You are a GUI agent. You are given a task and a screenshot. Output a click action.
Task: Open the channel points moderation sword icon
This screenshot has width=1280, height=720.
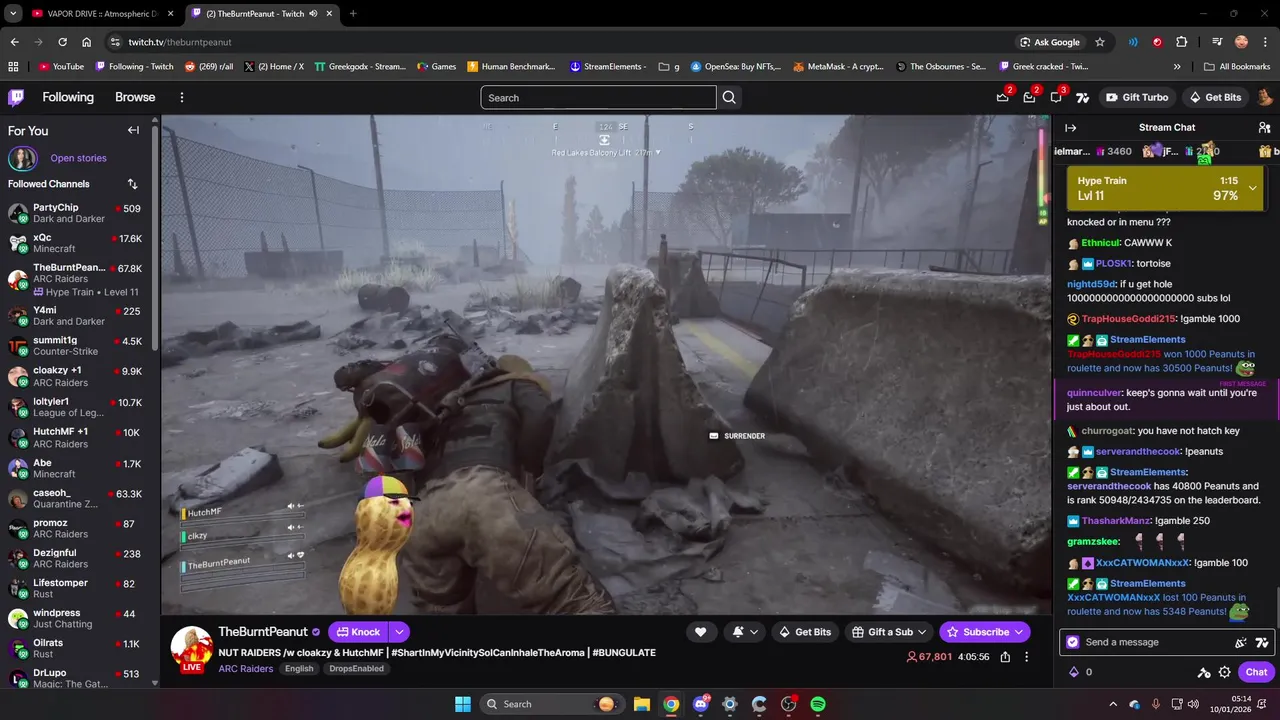(1204, 672)
